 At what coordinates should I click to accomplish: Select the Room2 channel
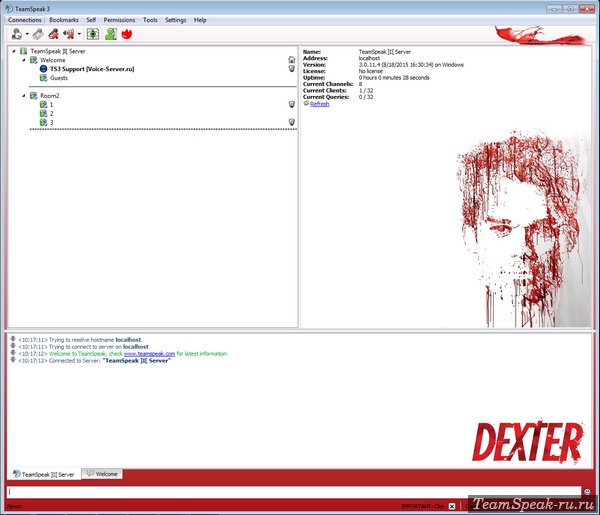pos(50,96)
